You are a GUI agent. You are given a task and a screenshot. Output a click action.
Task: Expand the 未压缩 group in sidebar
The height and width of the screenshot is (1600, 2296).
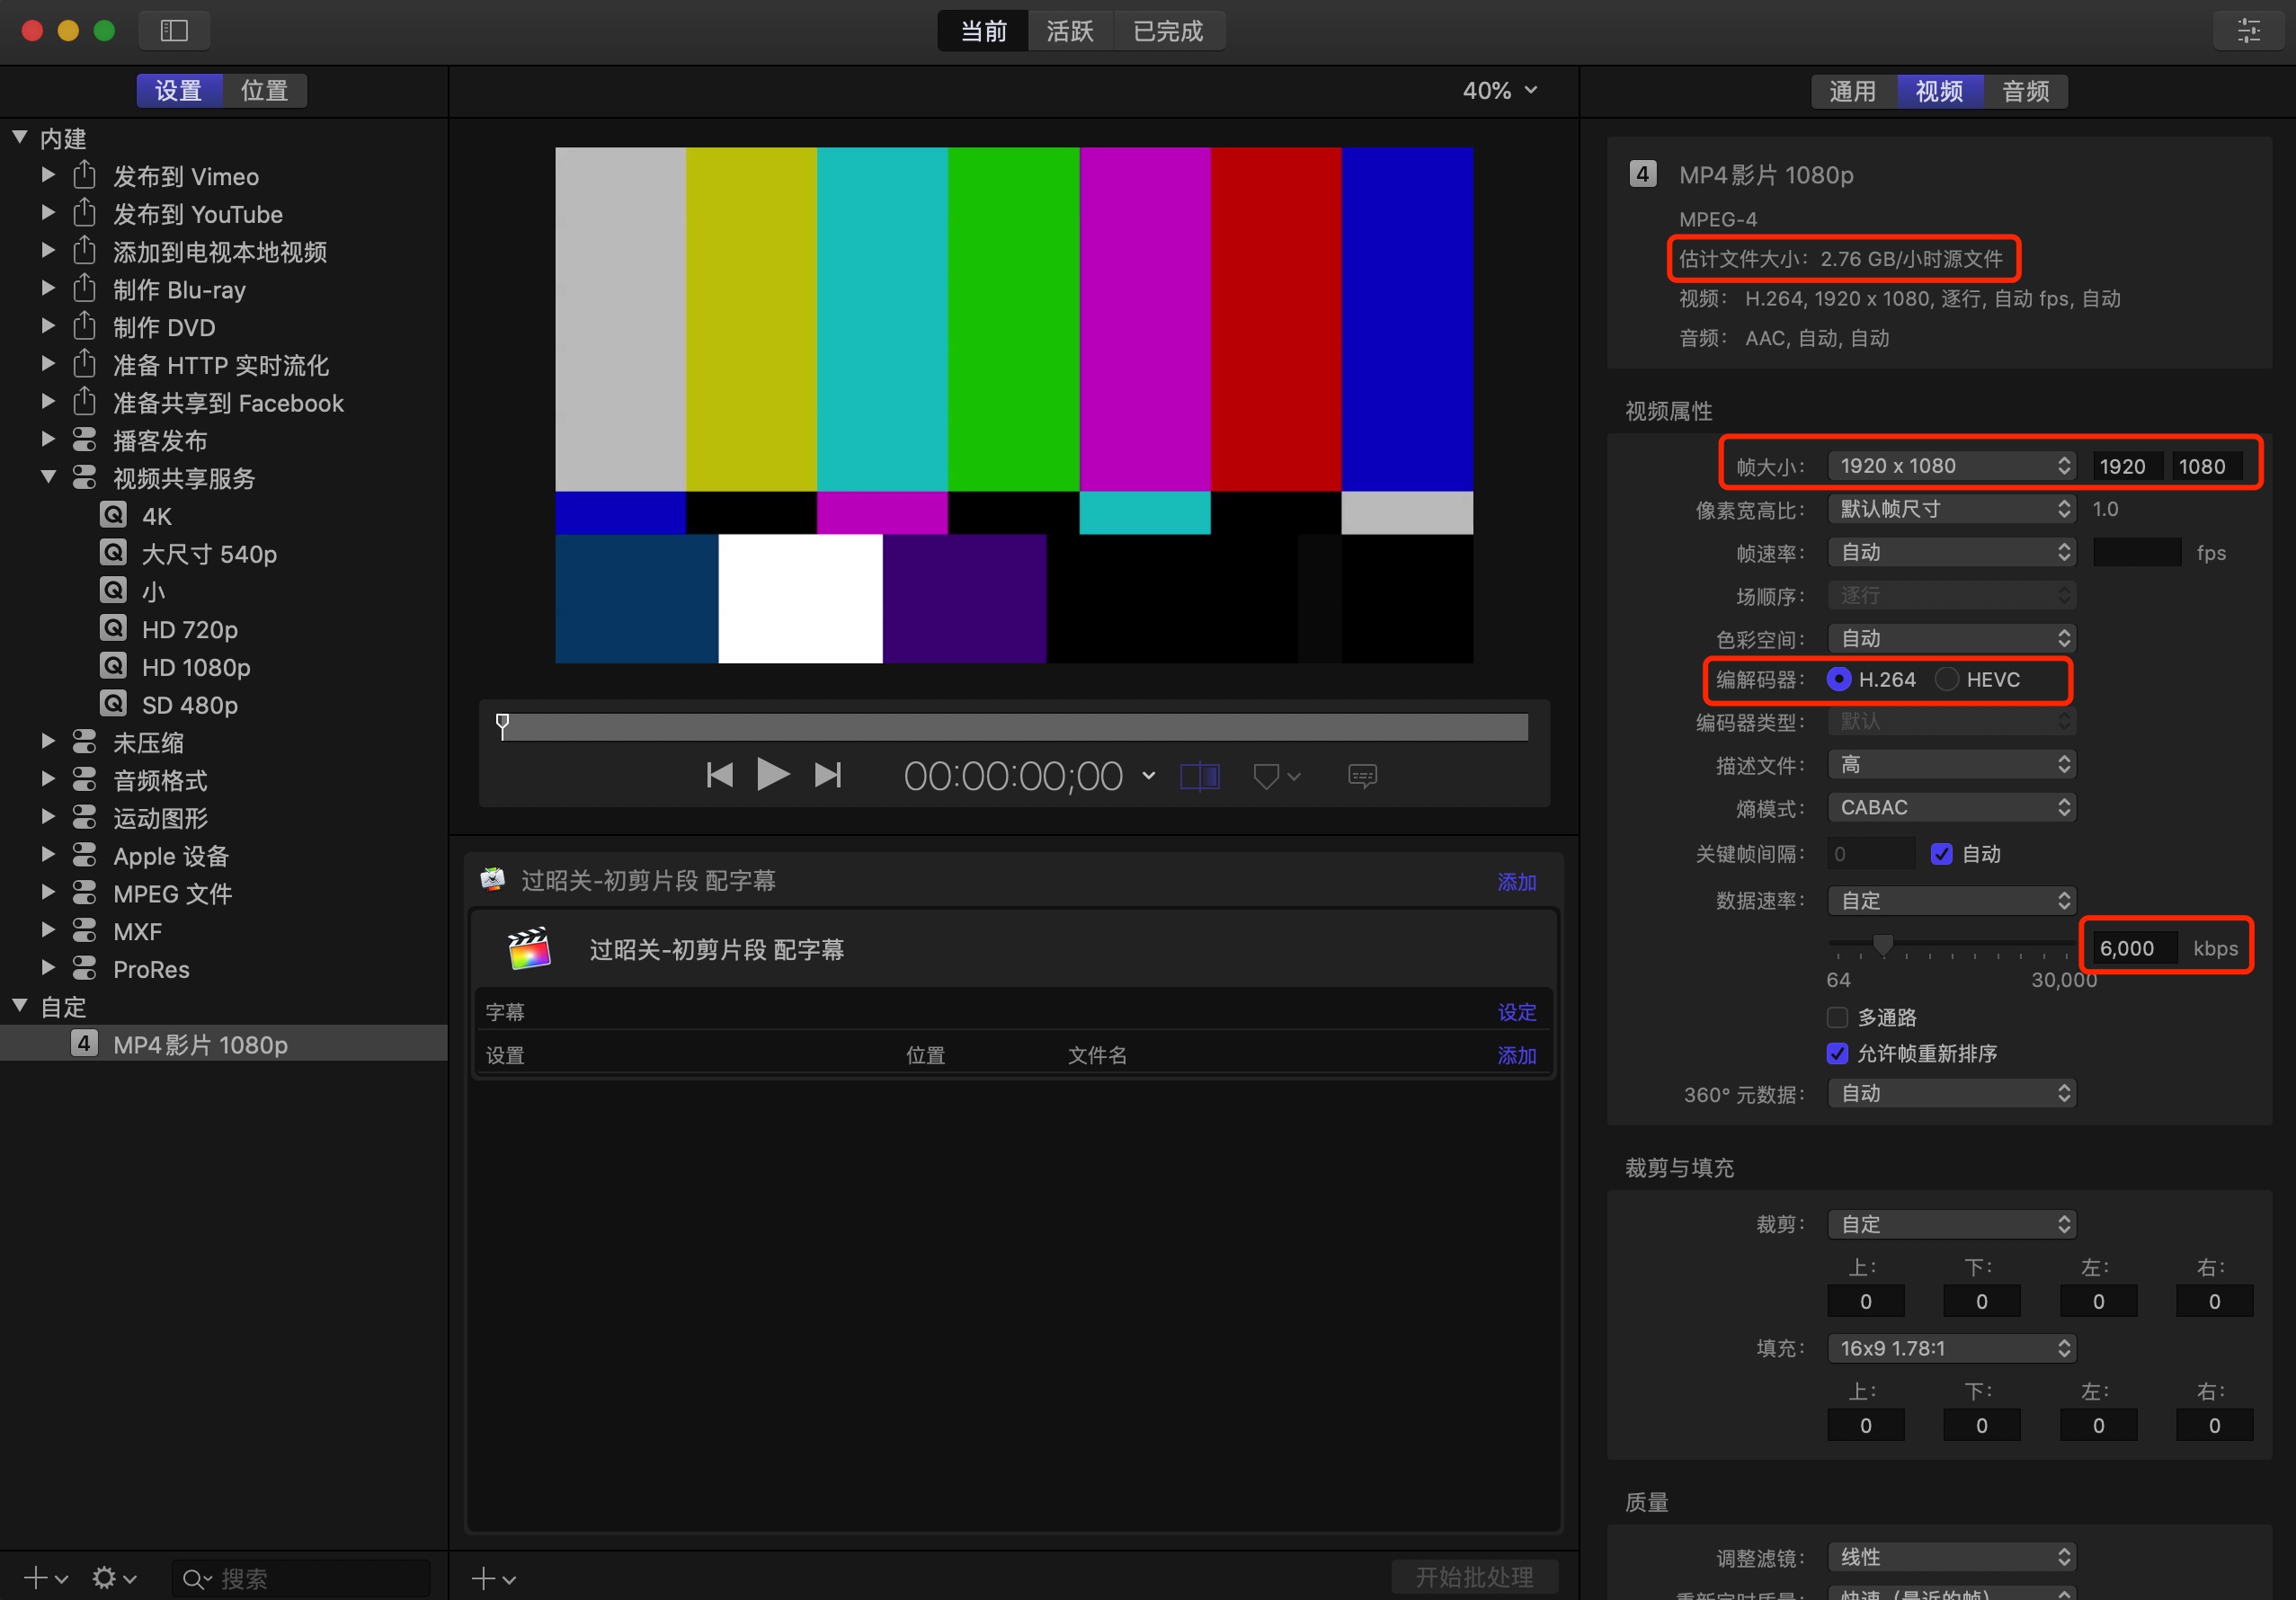click(x=47, y=742)
